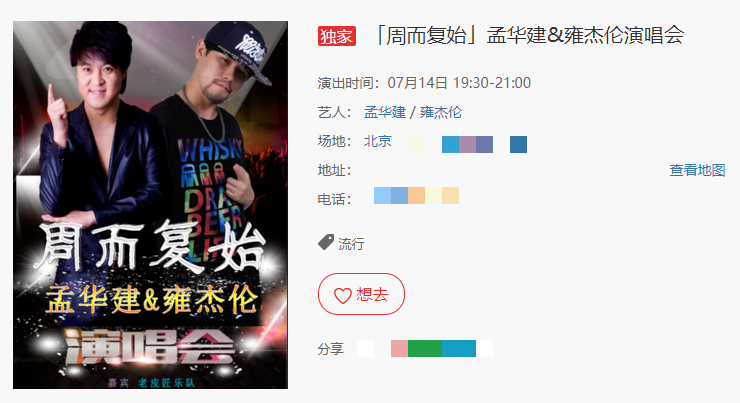
Task: Click the light blue venue name block
Action: coord(450,144)
